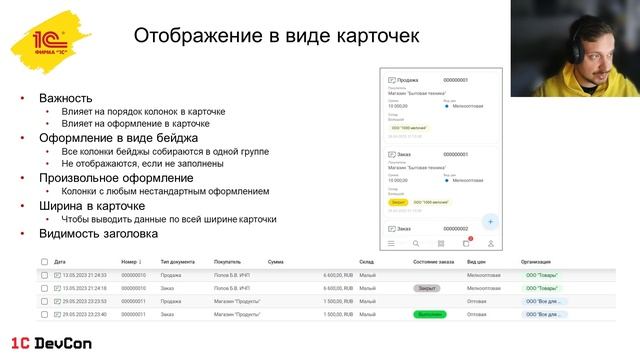Open the speaker webcam video thumbnail
The width and height of the screenshot is (640, 360).
tap(575, 48)
